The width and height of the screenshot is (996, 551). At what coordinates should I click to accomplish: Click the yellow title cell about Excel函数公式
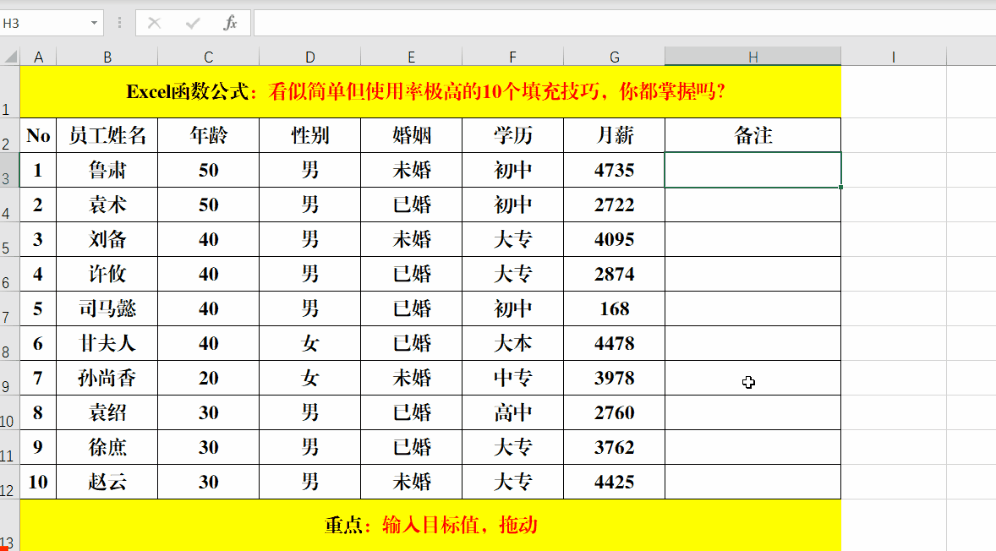[x=430, y=92]
